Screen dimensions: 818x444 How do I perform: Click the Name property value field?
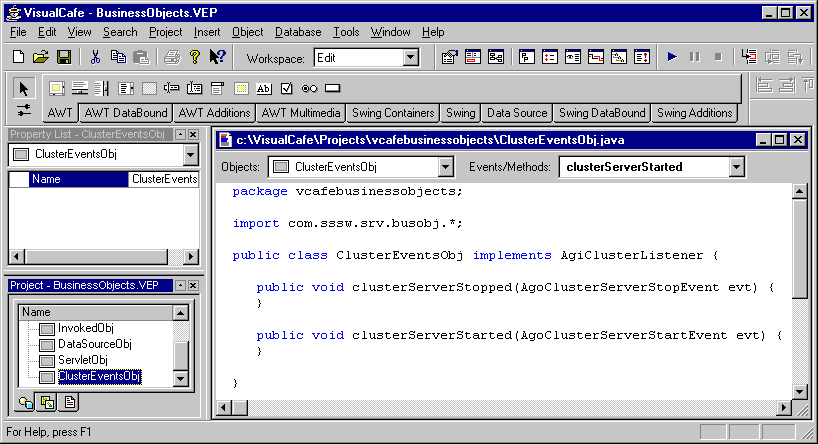click(163, 179)
